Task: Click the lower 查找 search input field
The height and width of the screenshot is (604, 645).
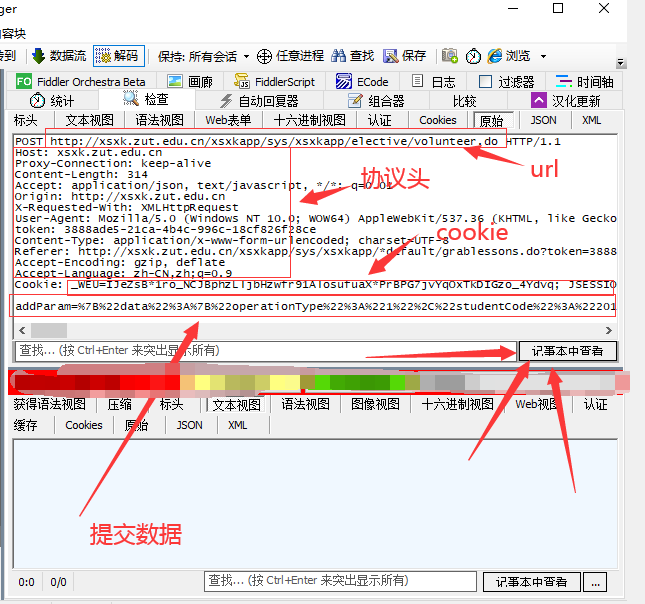Action: pyautogui.click(x=340, y=581)
